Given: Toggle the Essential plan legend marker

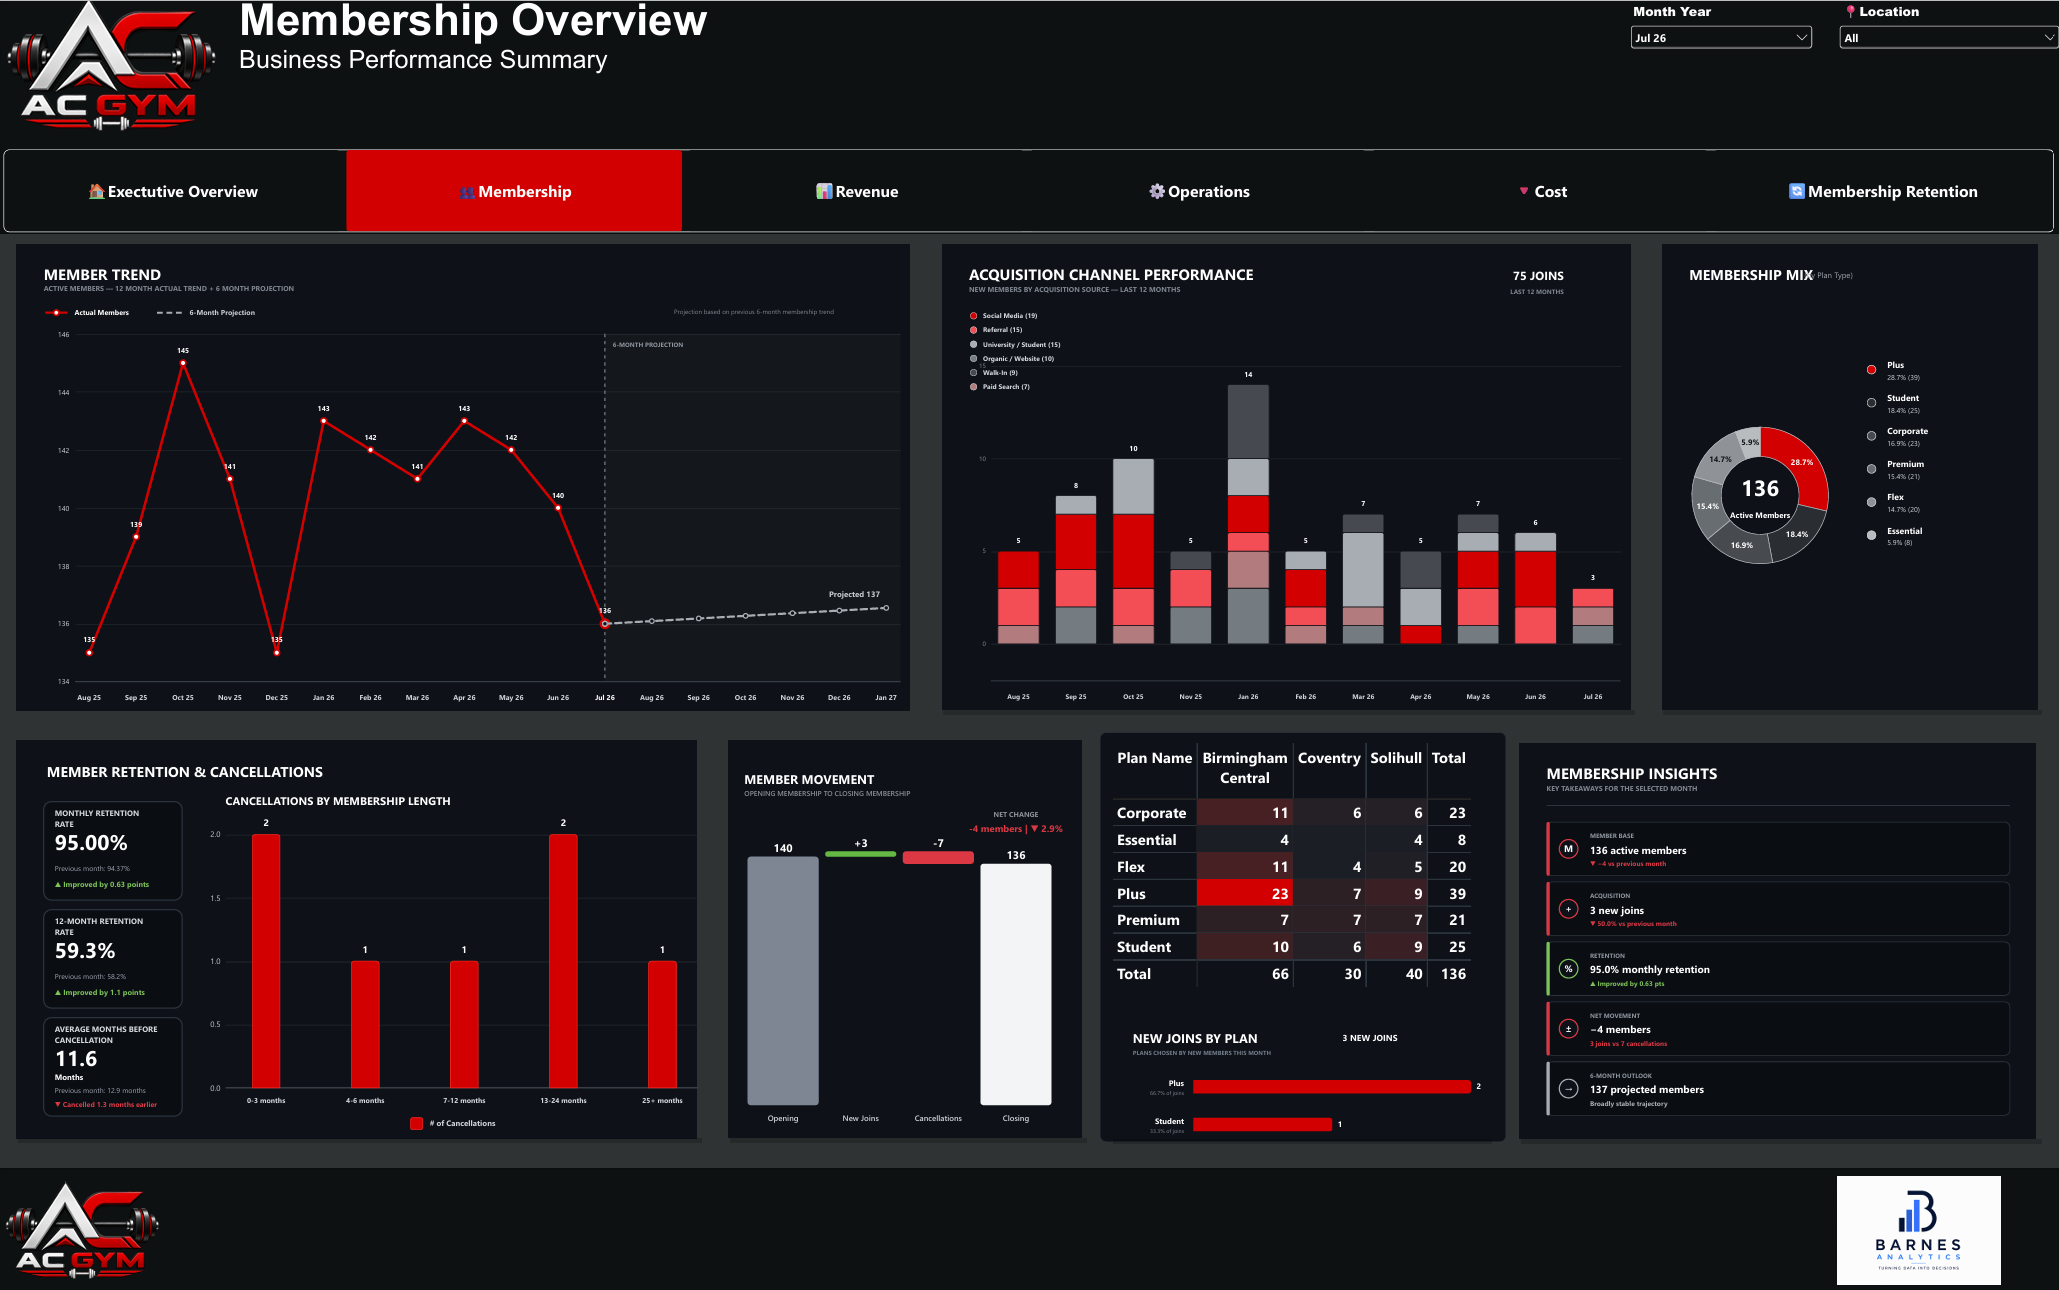Looking at the screenshot, I should (x=1871, y=535).
